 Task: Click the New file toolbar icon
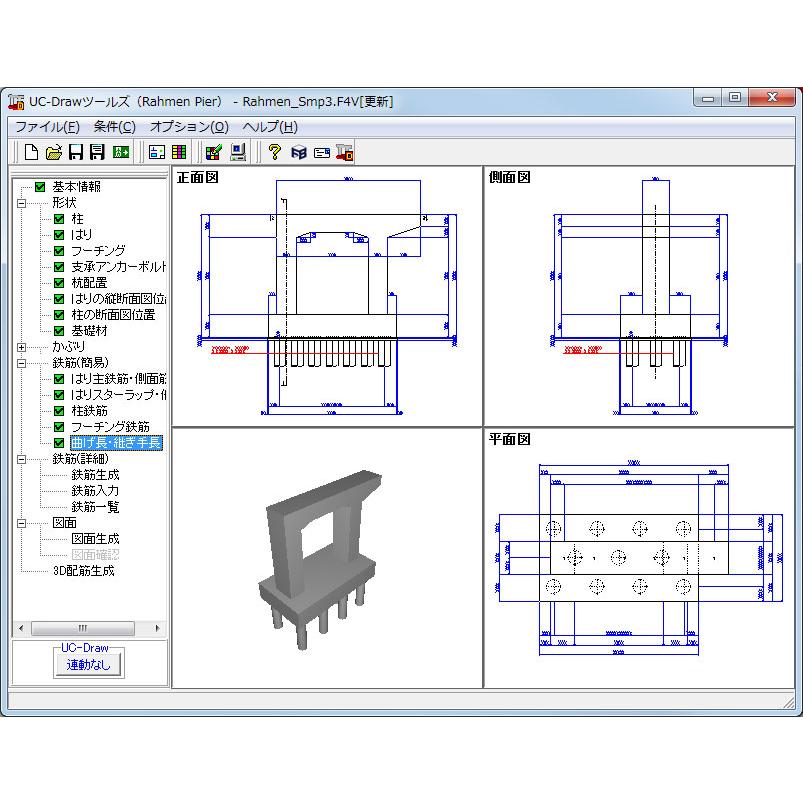[x=31, y=152]
